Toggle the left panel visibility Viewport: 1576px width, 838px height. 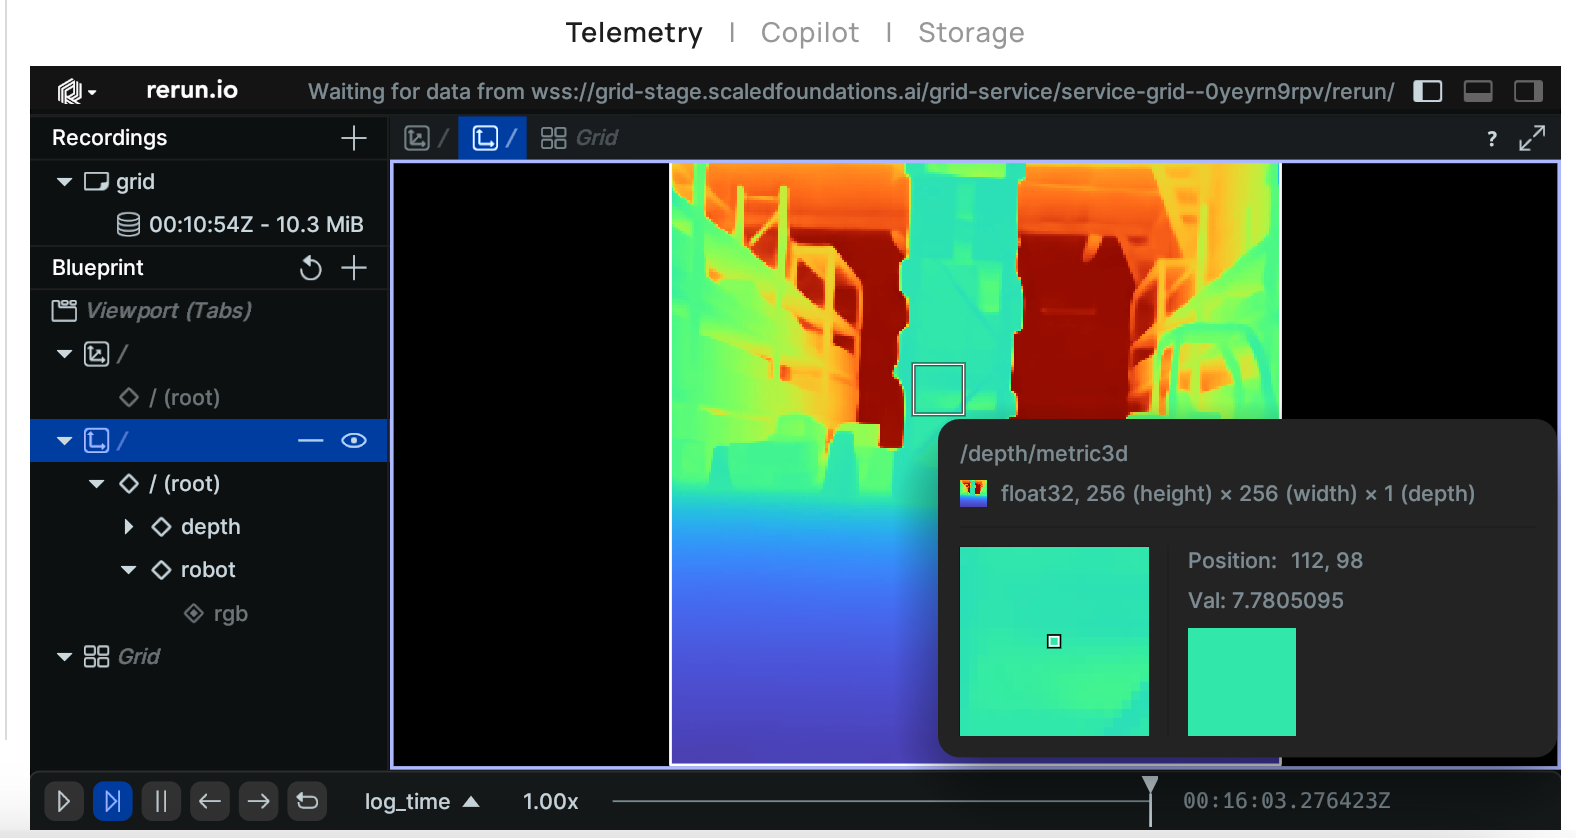point(1427,91)
